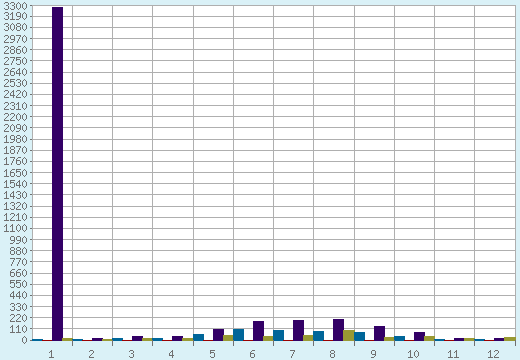The height and width of the screenshot is (360, 520).
Task: Select the olive bar in group 8
Action: click(349, 335)
